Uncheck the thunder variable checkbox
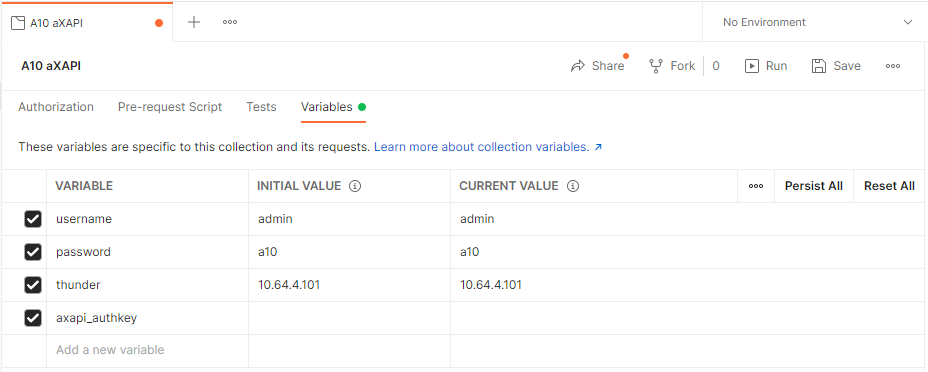 (33, 285)
